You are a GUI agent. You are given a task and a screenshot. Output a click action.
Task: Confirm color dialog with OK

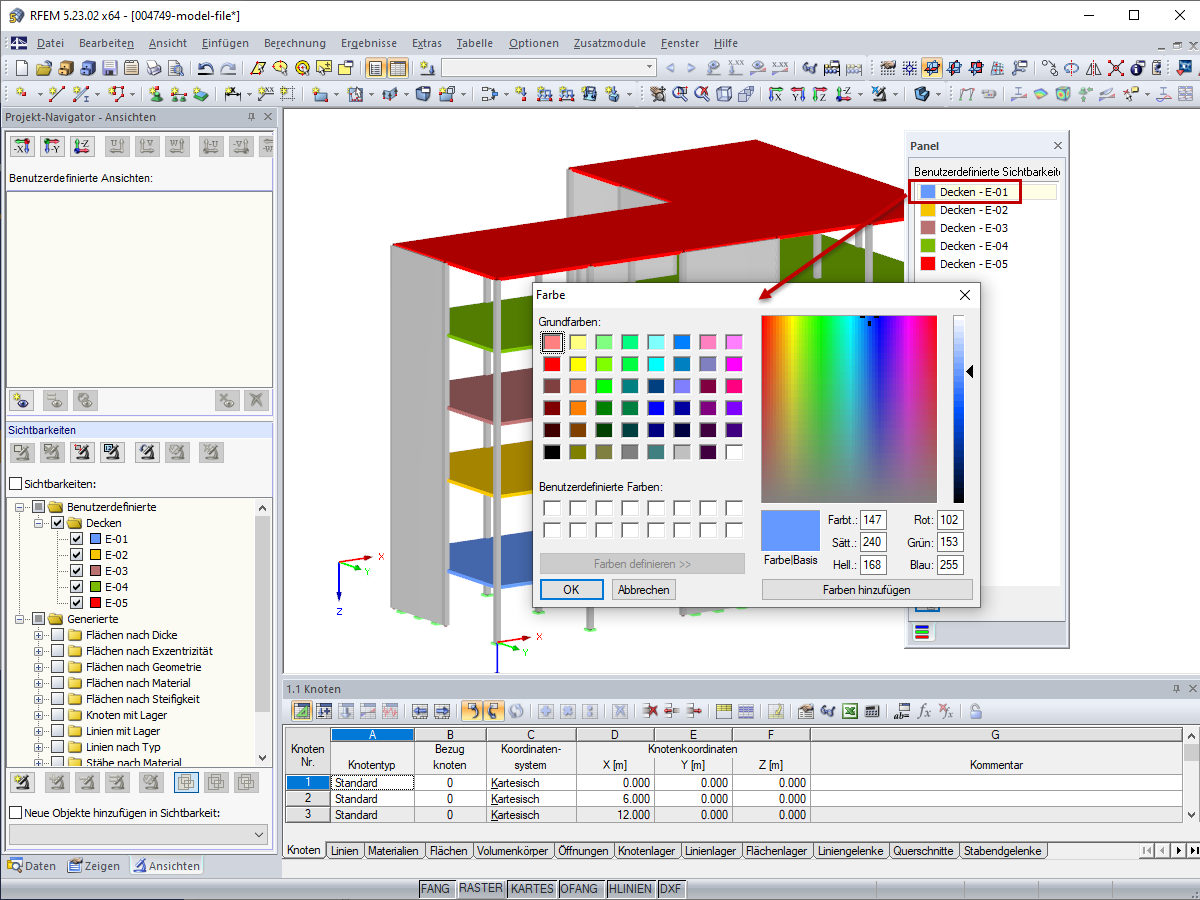tap(571, 590)
